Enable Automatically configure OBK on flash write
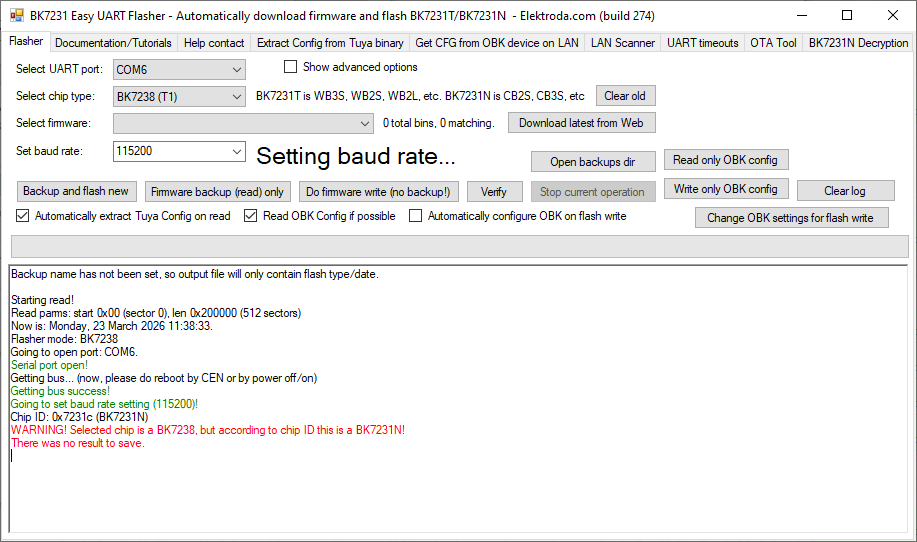 415,216
